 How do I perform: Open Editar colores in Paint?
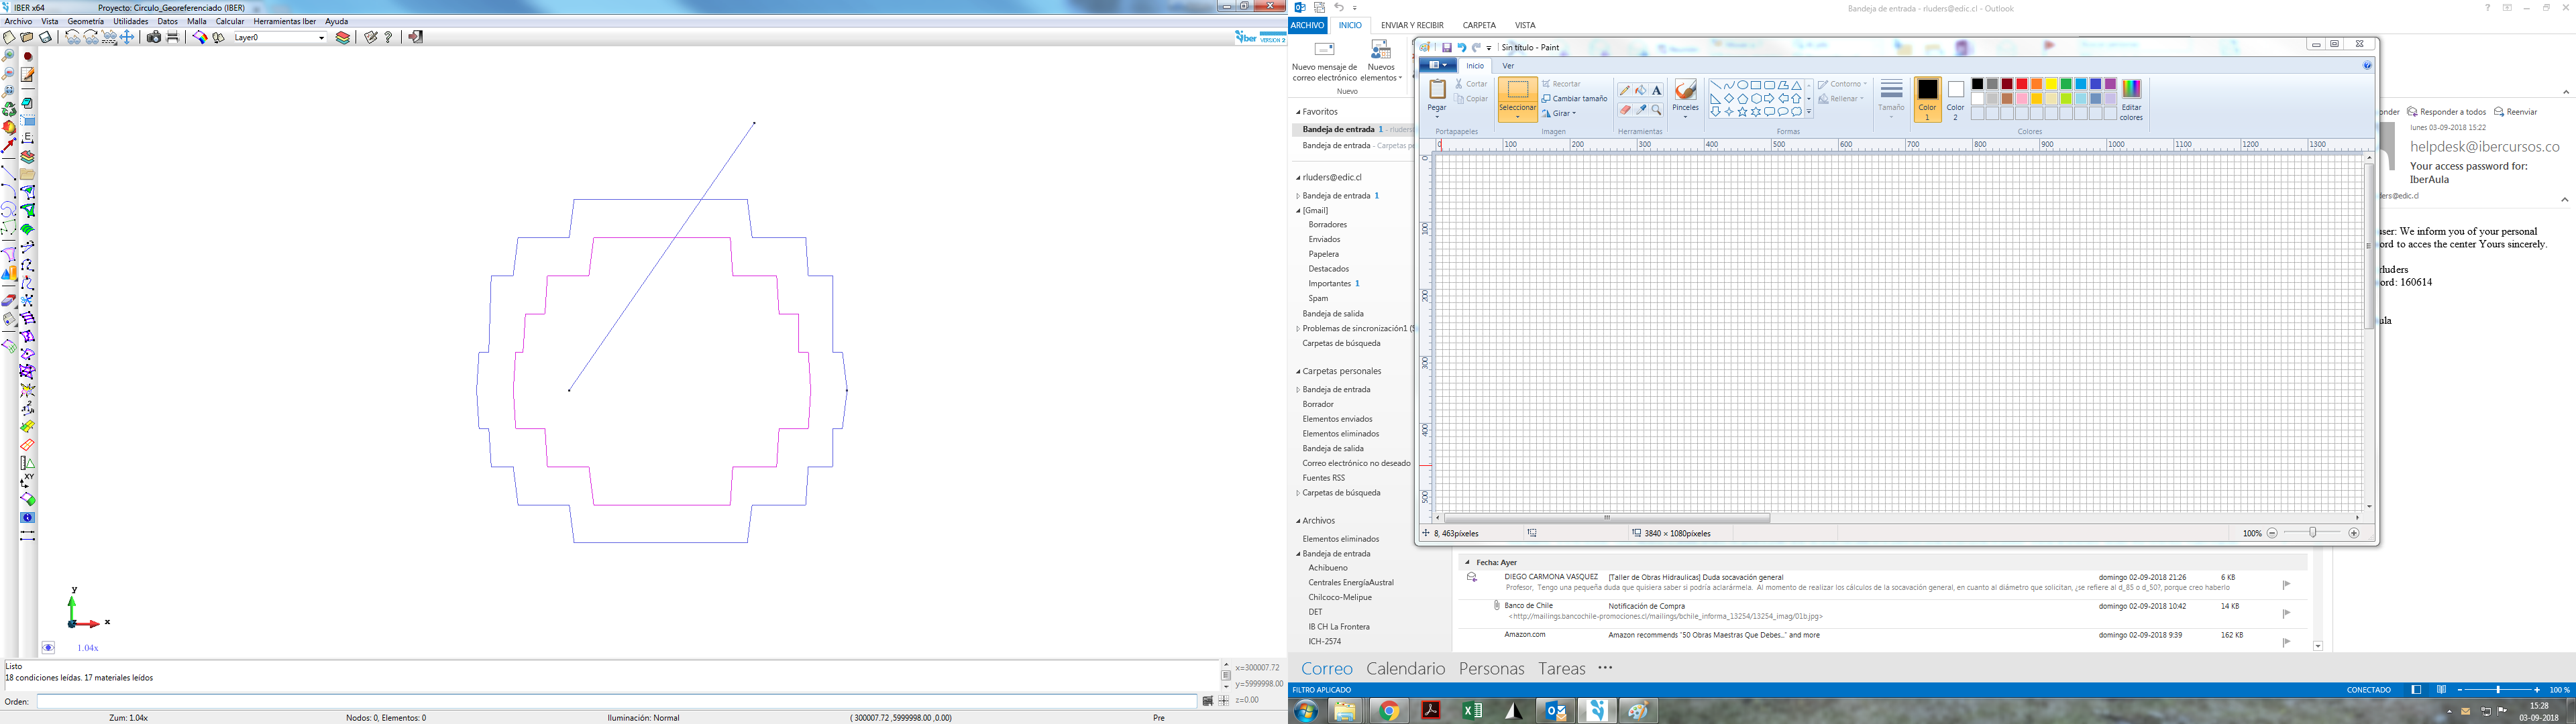point(2131,100)
